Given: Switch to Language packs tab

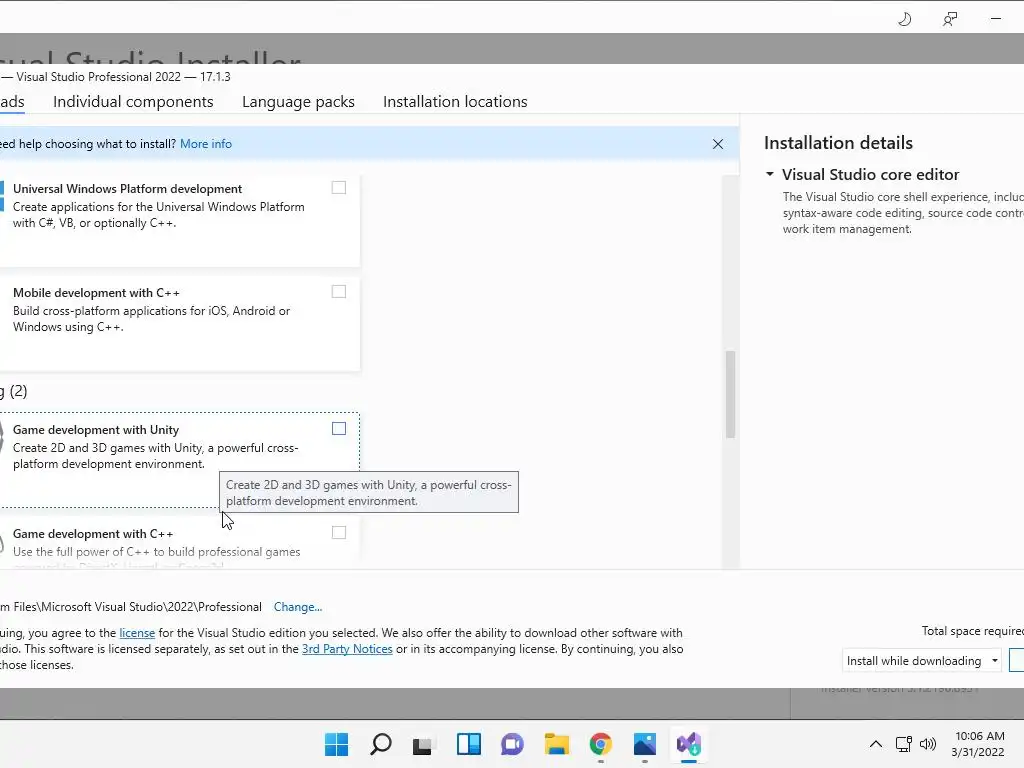Looking at the screenshot, I should (298, 102).
